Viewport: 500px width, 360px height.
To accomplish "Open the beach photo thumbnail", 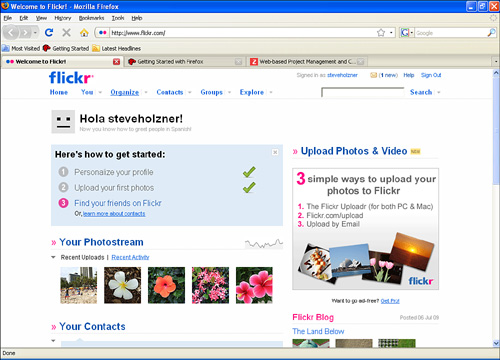I will click(x=79, y=285).
